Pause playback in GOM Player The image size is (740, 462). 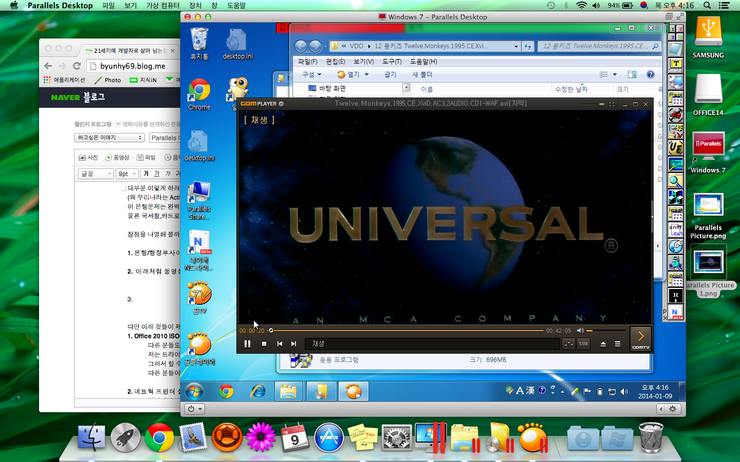pyautogui.click(x=247, y=344)
